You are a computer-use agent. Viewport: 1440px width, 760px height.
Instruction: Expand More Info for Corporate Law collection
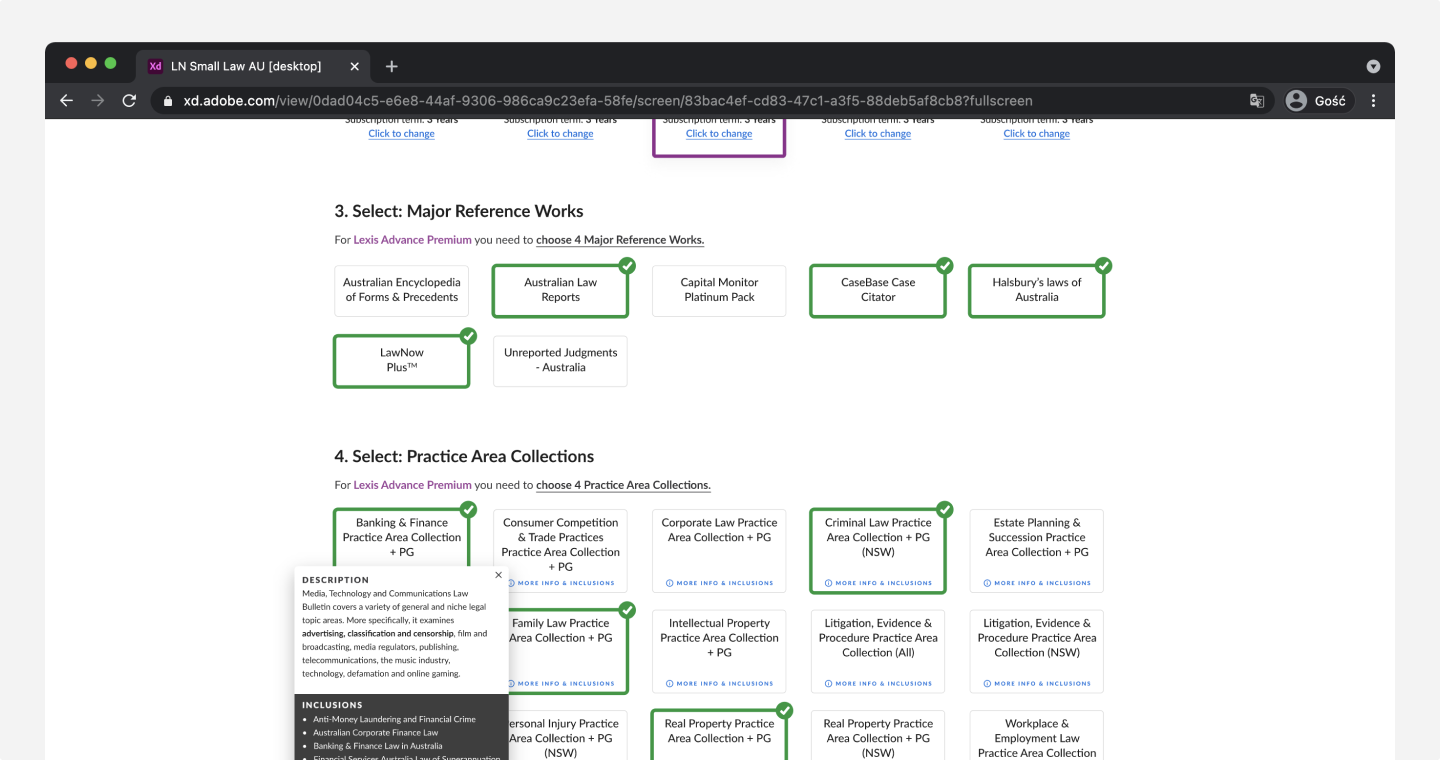[719, 583]
